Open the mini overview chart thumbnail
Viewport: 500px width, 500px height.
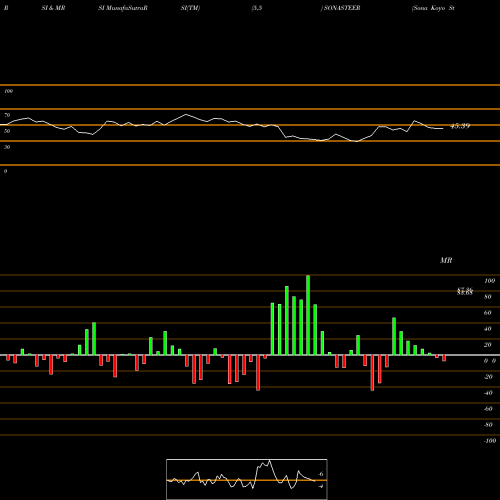point(247,479)
